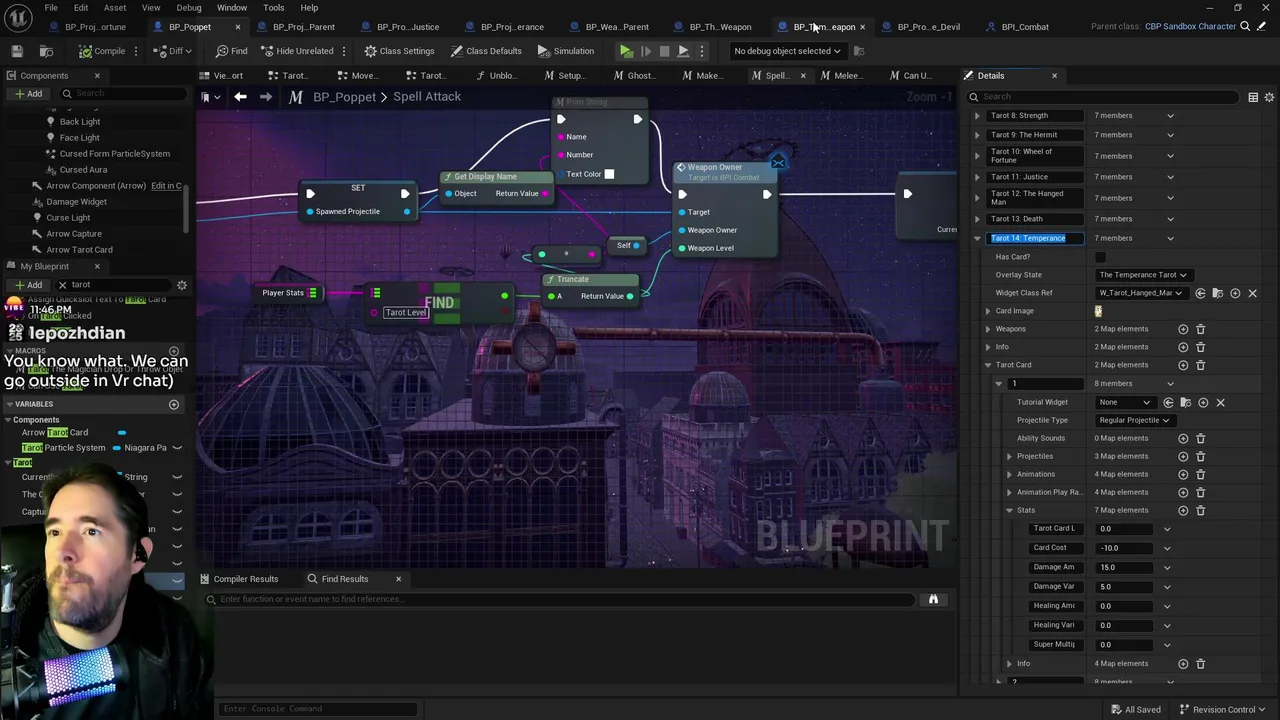The image size is (1280, 720).
Task: Click the Stop simulation button
Action: coord(664,51)
